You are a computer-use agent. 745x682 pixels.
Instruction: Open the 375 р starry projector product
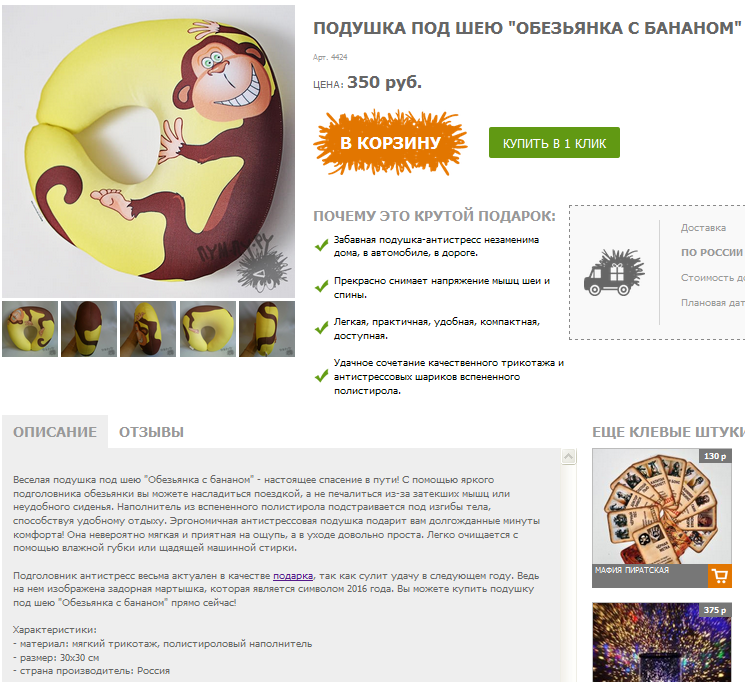(x=661, y=642)
